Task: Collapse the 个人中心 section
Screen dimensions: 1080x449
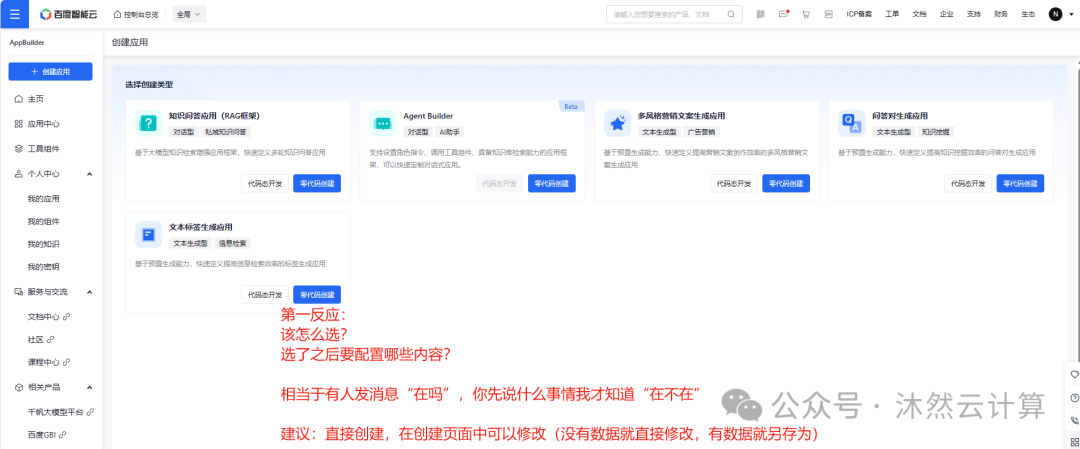Action: [90, 174]
